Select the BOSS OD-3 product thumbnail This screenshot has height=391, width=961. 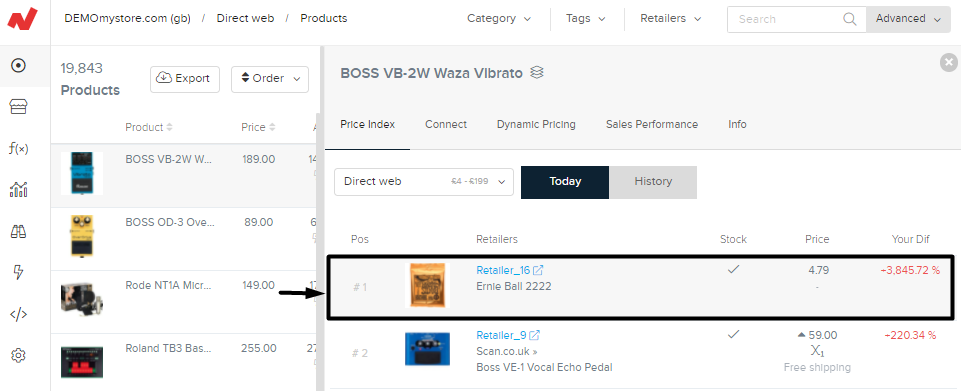82,236
